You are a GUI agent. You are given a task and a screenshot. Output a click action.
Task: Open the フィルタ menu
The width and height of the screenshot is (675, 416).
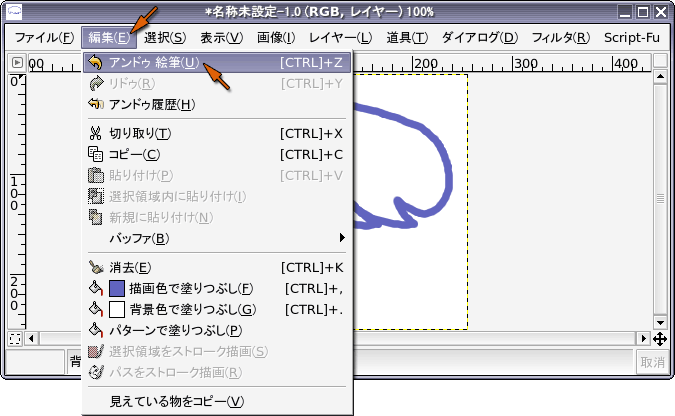point(560,37)
